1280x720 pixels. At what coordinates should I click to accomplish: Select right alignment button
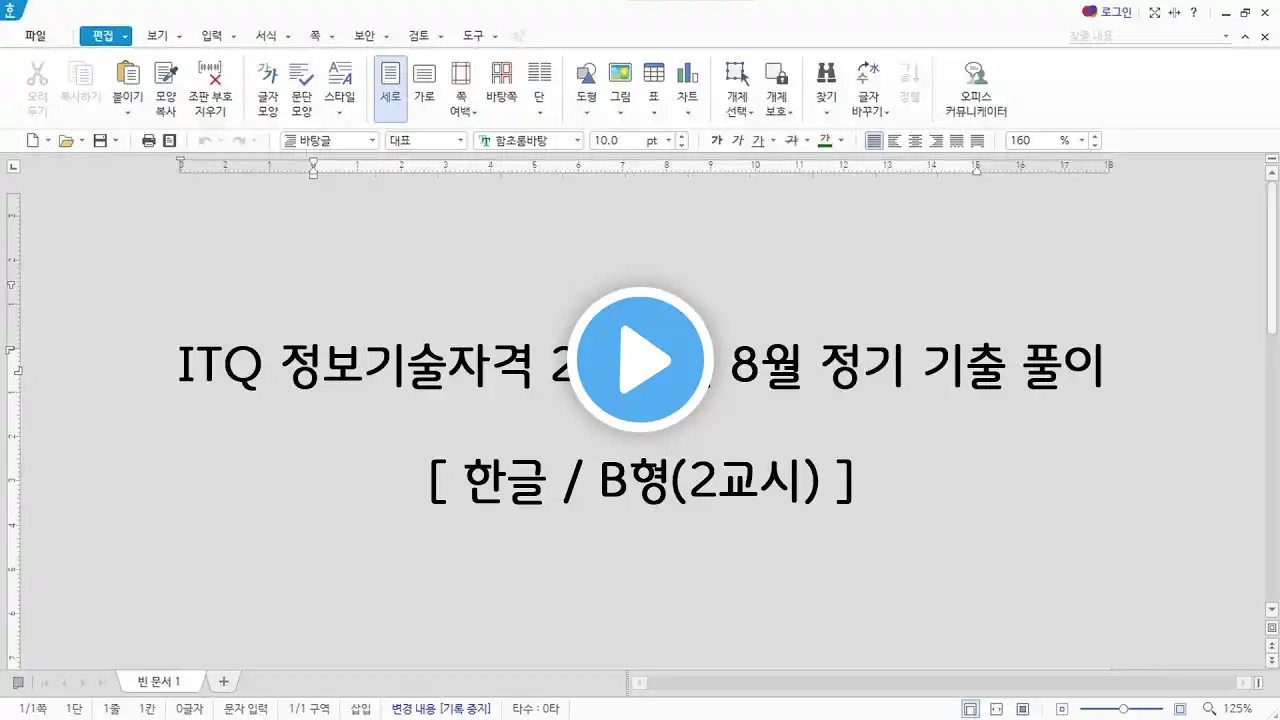coord(936,141)
